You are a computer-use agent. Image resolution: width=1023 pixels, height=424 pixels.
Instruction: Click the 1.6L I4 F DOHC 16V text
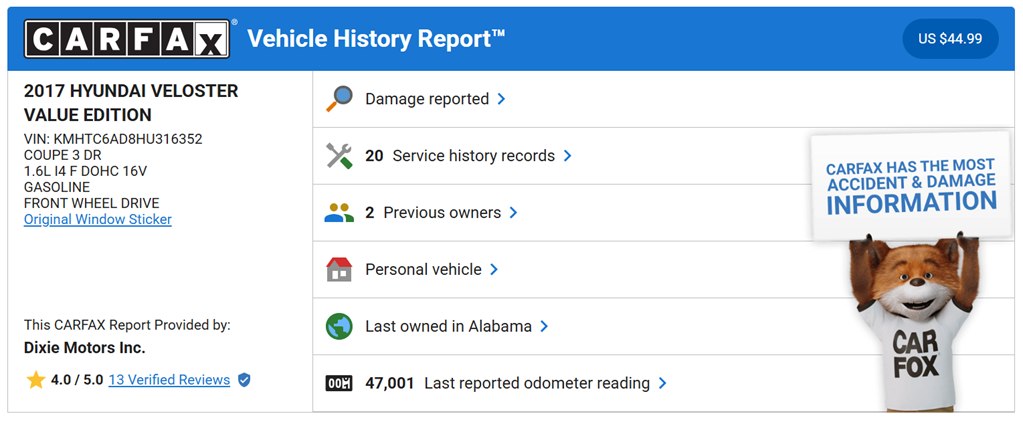[x=85, y=171]
